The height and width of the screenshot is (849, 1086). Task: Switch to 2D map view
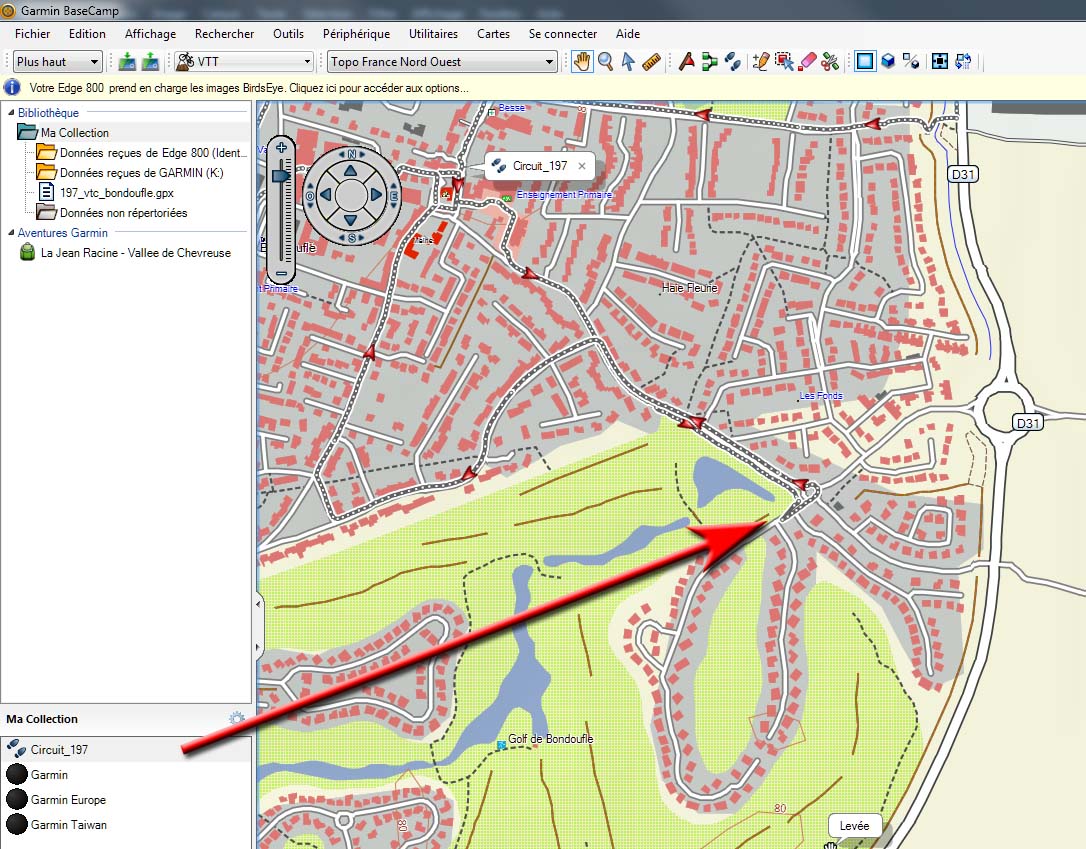[864, 62]
